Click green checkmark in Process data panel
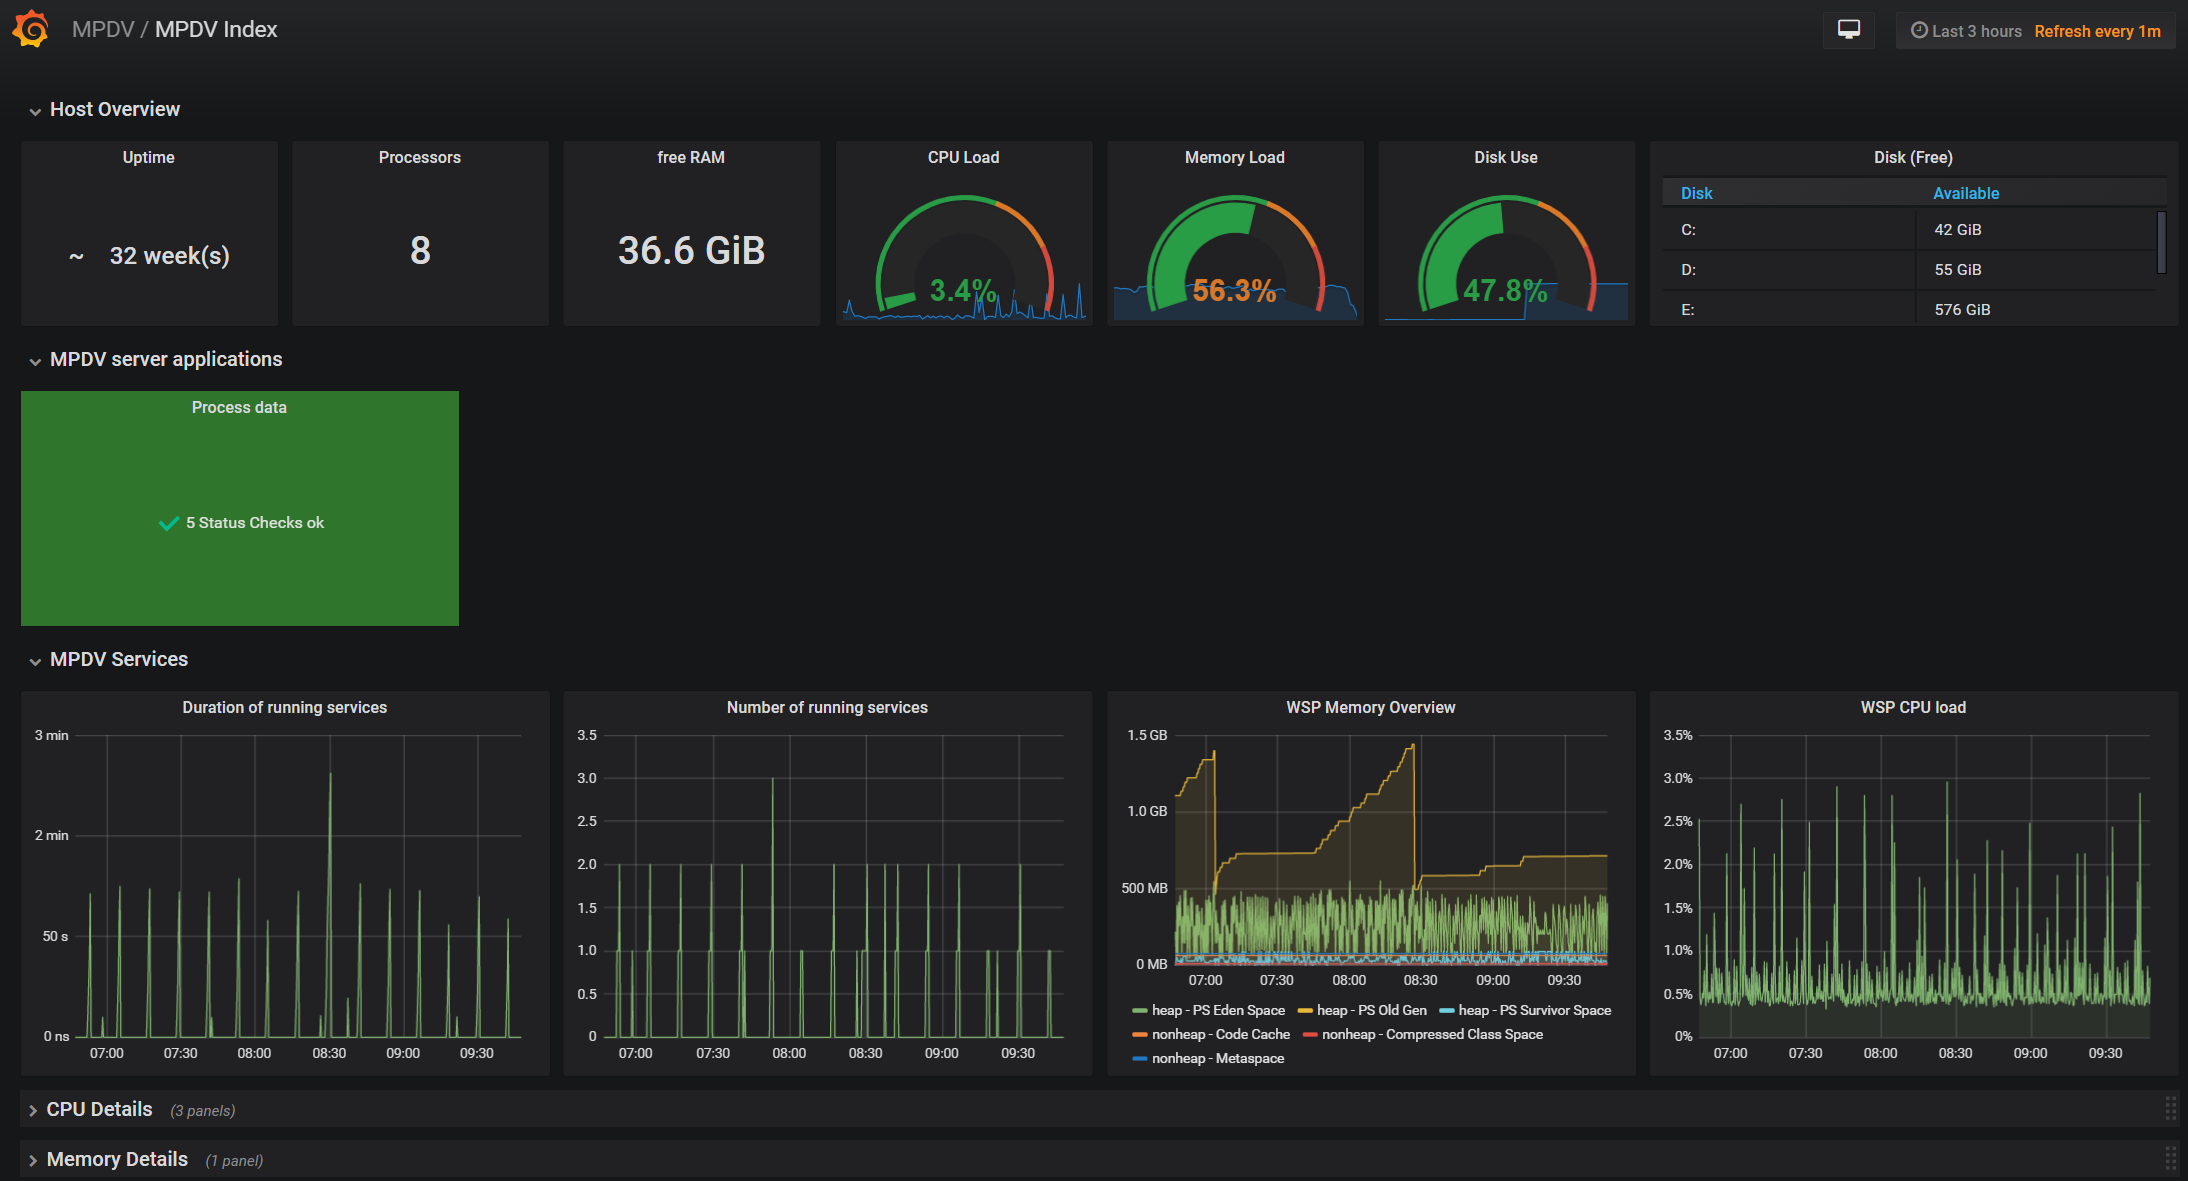The height and width of the screenshot is (1181, 2188). pyautogui.click(x=169, y=523)
